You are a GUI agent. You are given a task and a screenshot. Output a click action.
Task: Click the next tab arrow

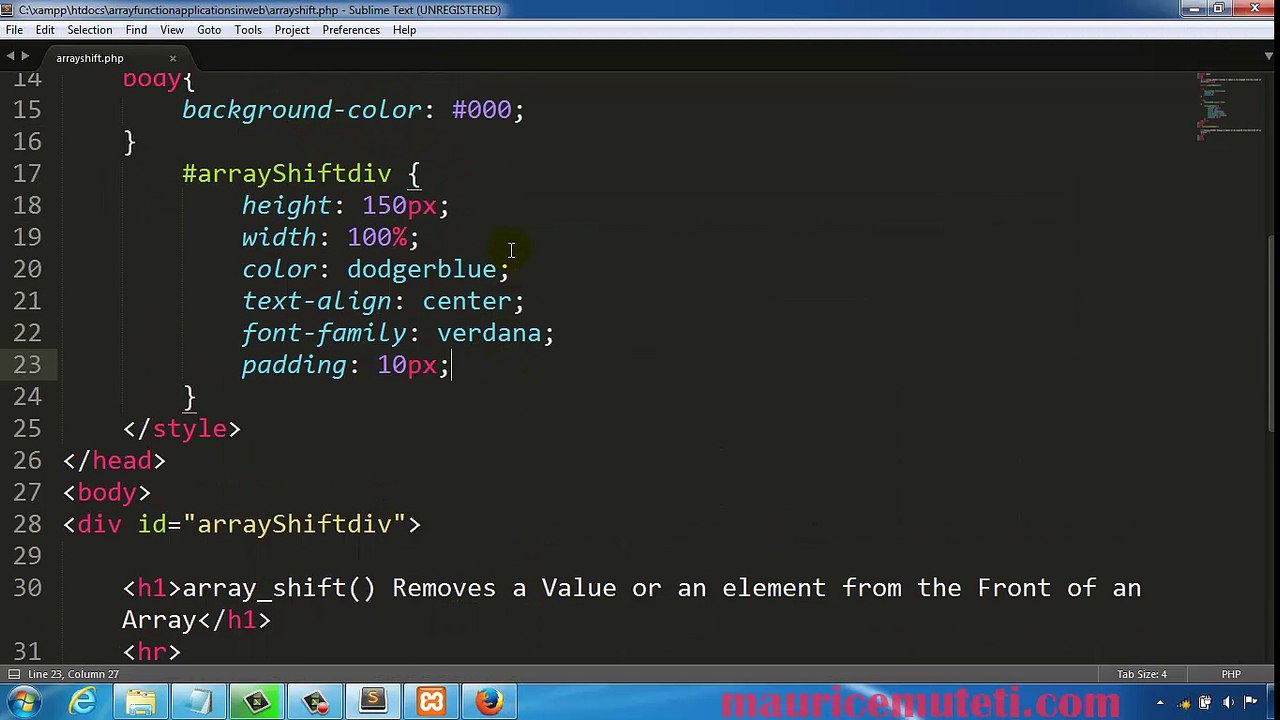click(25, 57)
